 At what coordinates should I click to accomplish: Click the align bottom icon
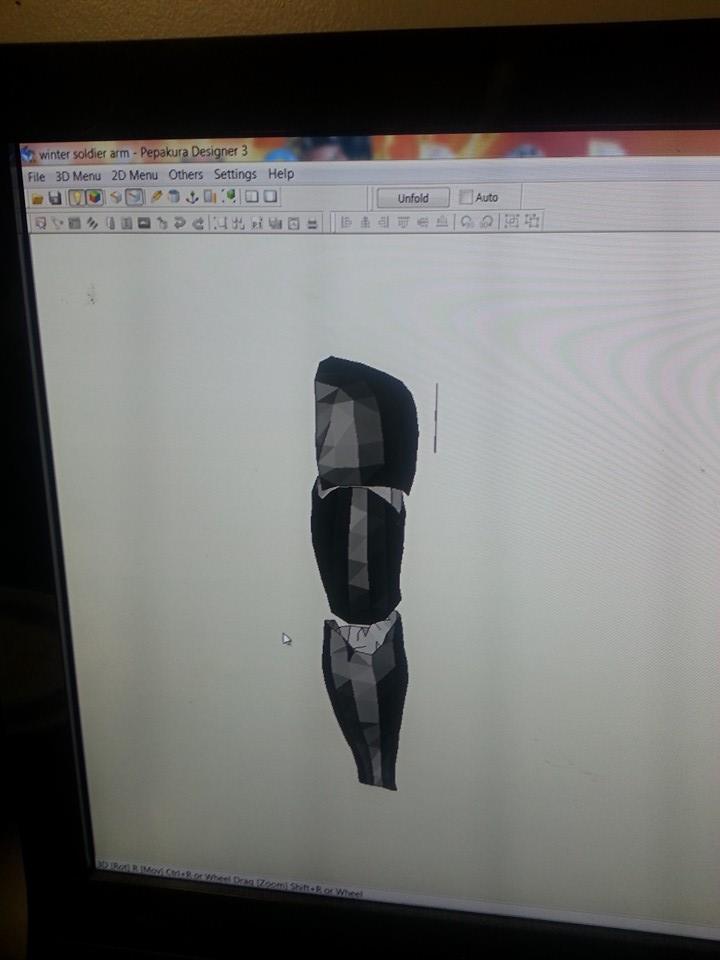pyautogui.click(x=442, y=221)
